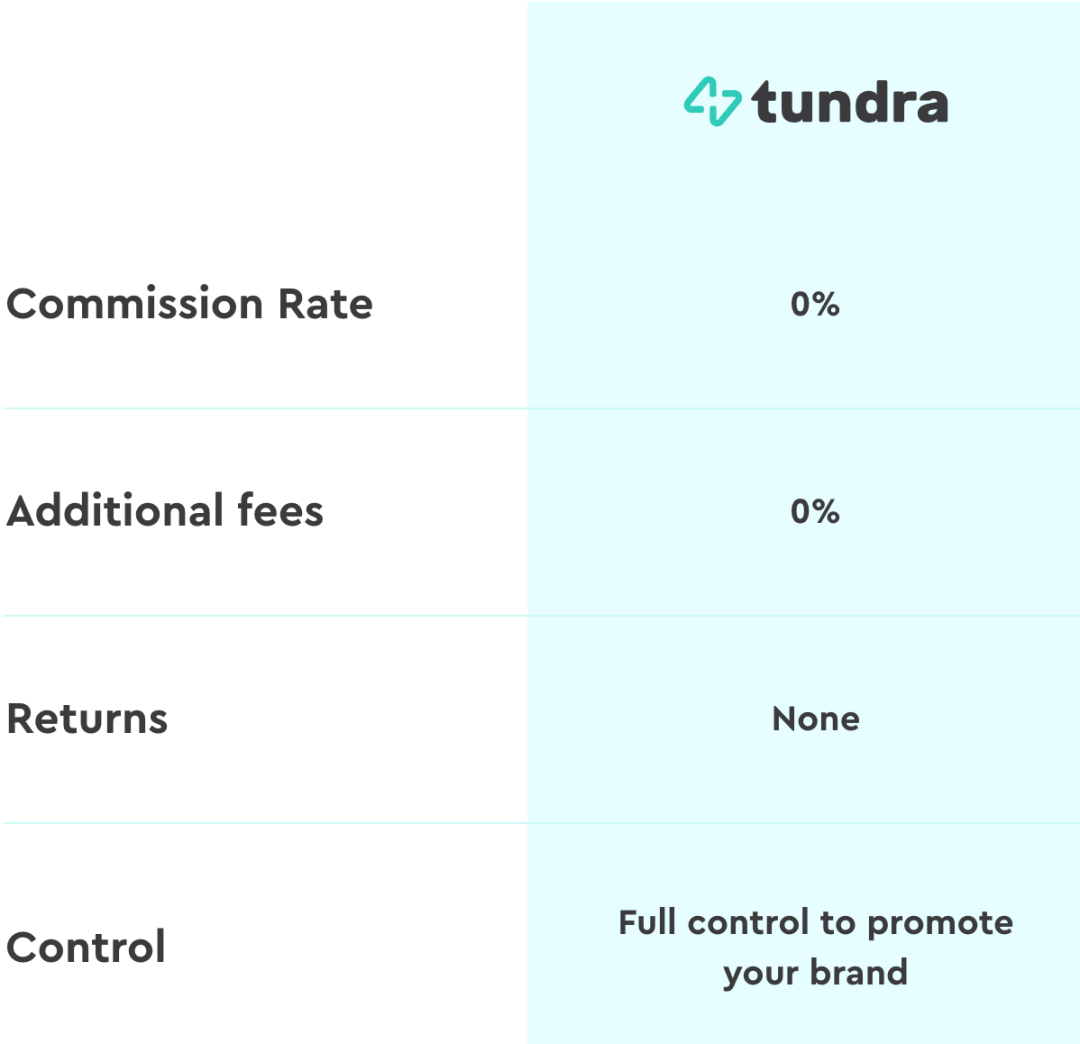The width and height of the screenshot is (1080, 1044).
Task: Click divider line below Additional fees row
Action: coord(541,616)
